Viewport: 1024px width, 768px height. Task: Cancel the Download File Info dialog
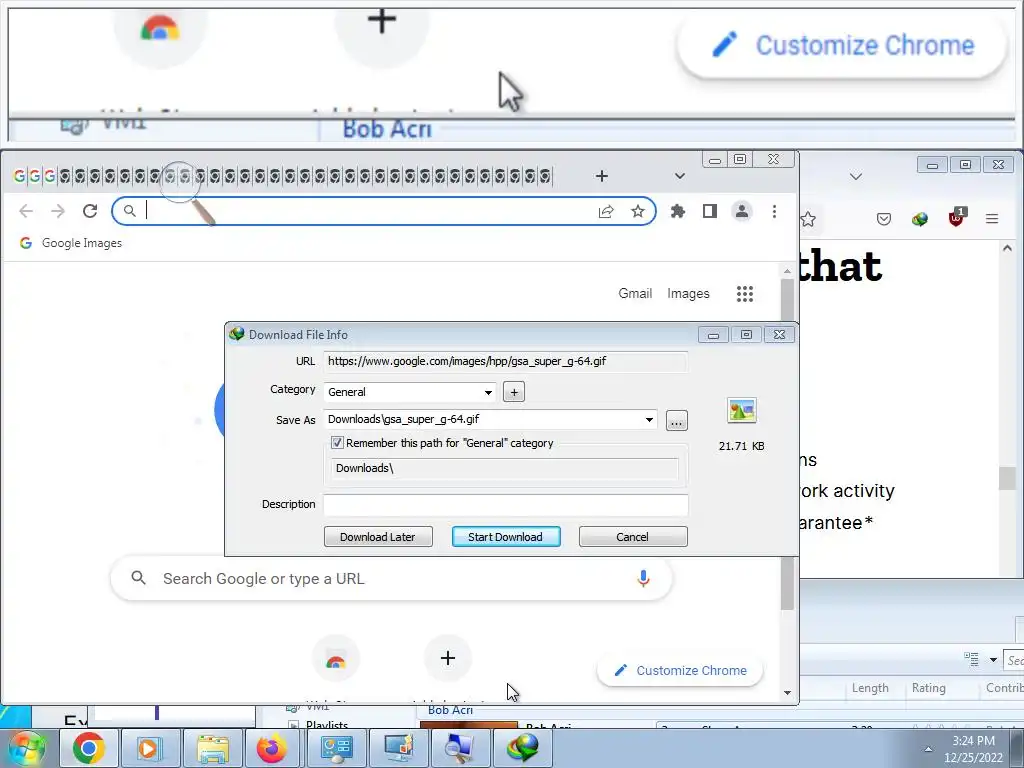pyautogui.click(x=633, y=537)
